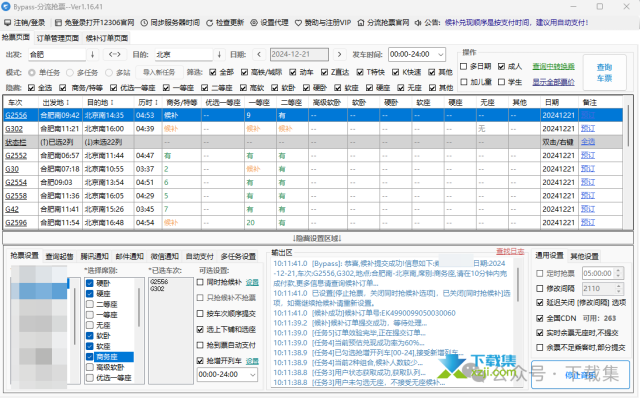Image resolution: width=640 pixels, height=399 pixels.
Task: Open the 查询起售 tab
Action: coord(59,257)
